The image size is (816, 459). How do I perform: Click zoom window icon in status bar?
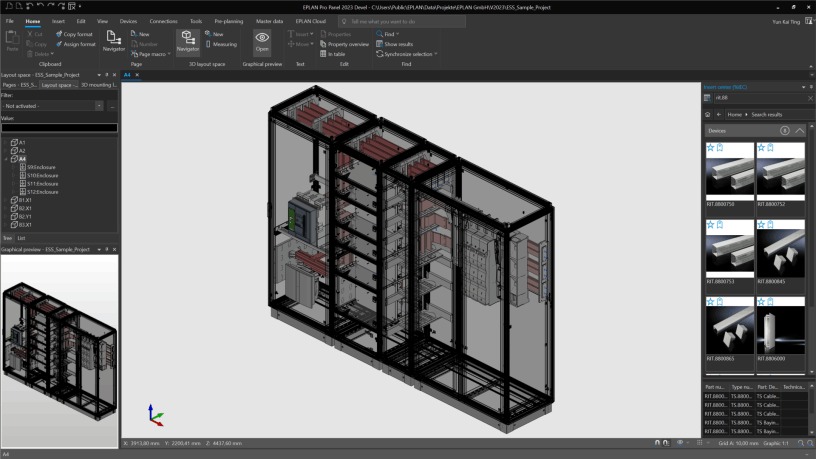coord(800,443)
